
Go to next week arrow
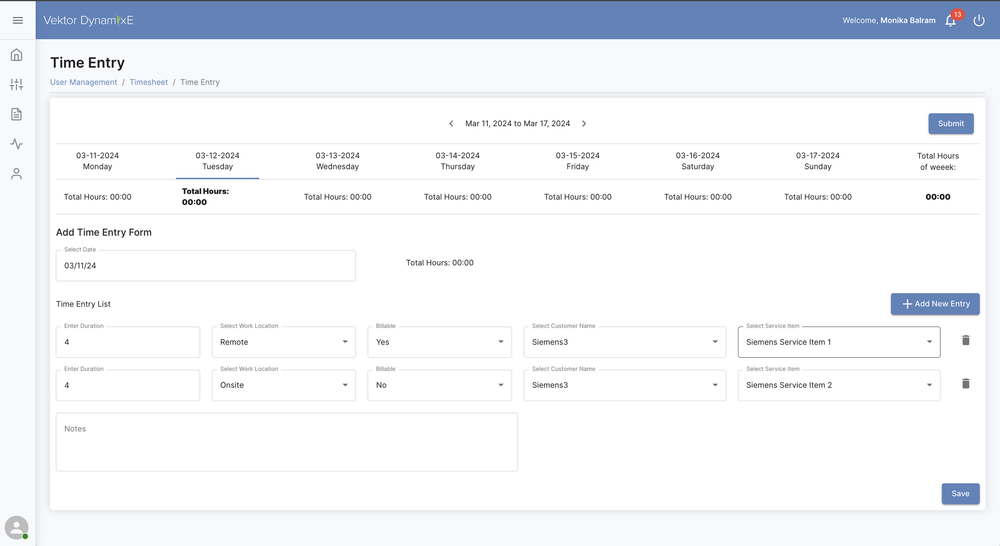pos(584,124)
